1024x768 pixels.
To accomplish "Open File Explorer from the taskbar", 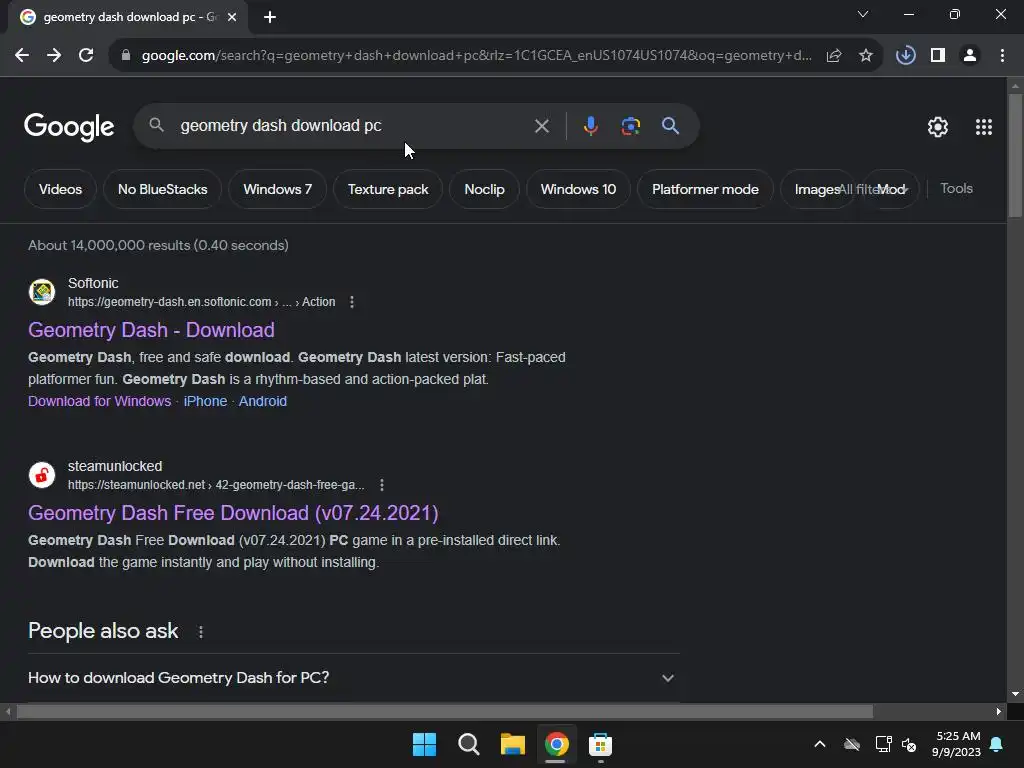I will point(513,744).
